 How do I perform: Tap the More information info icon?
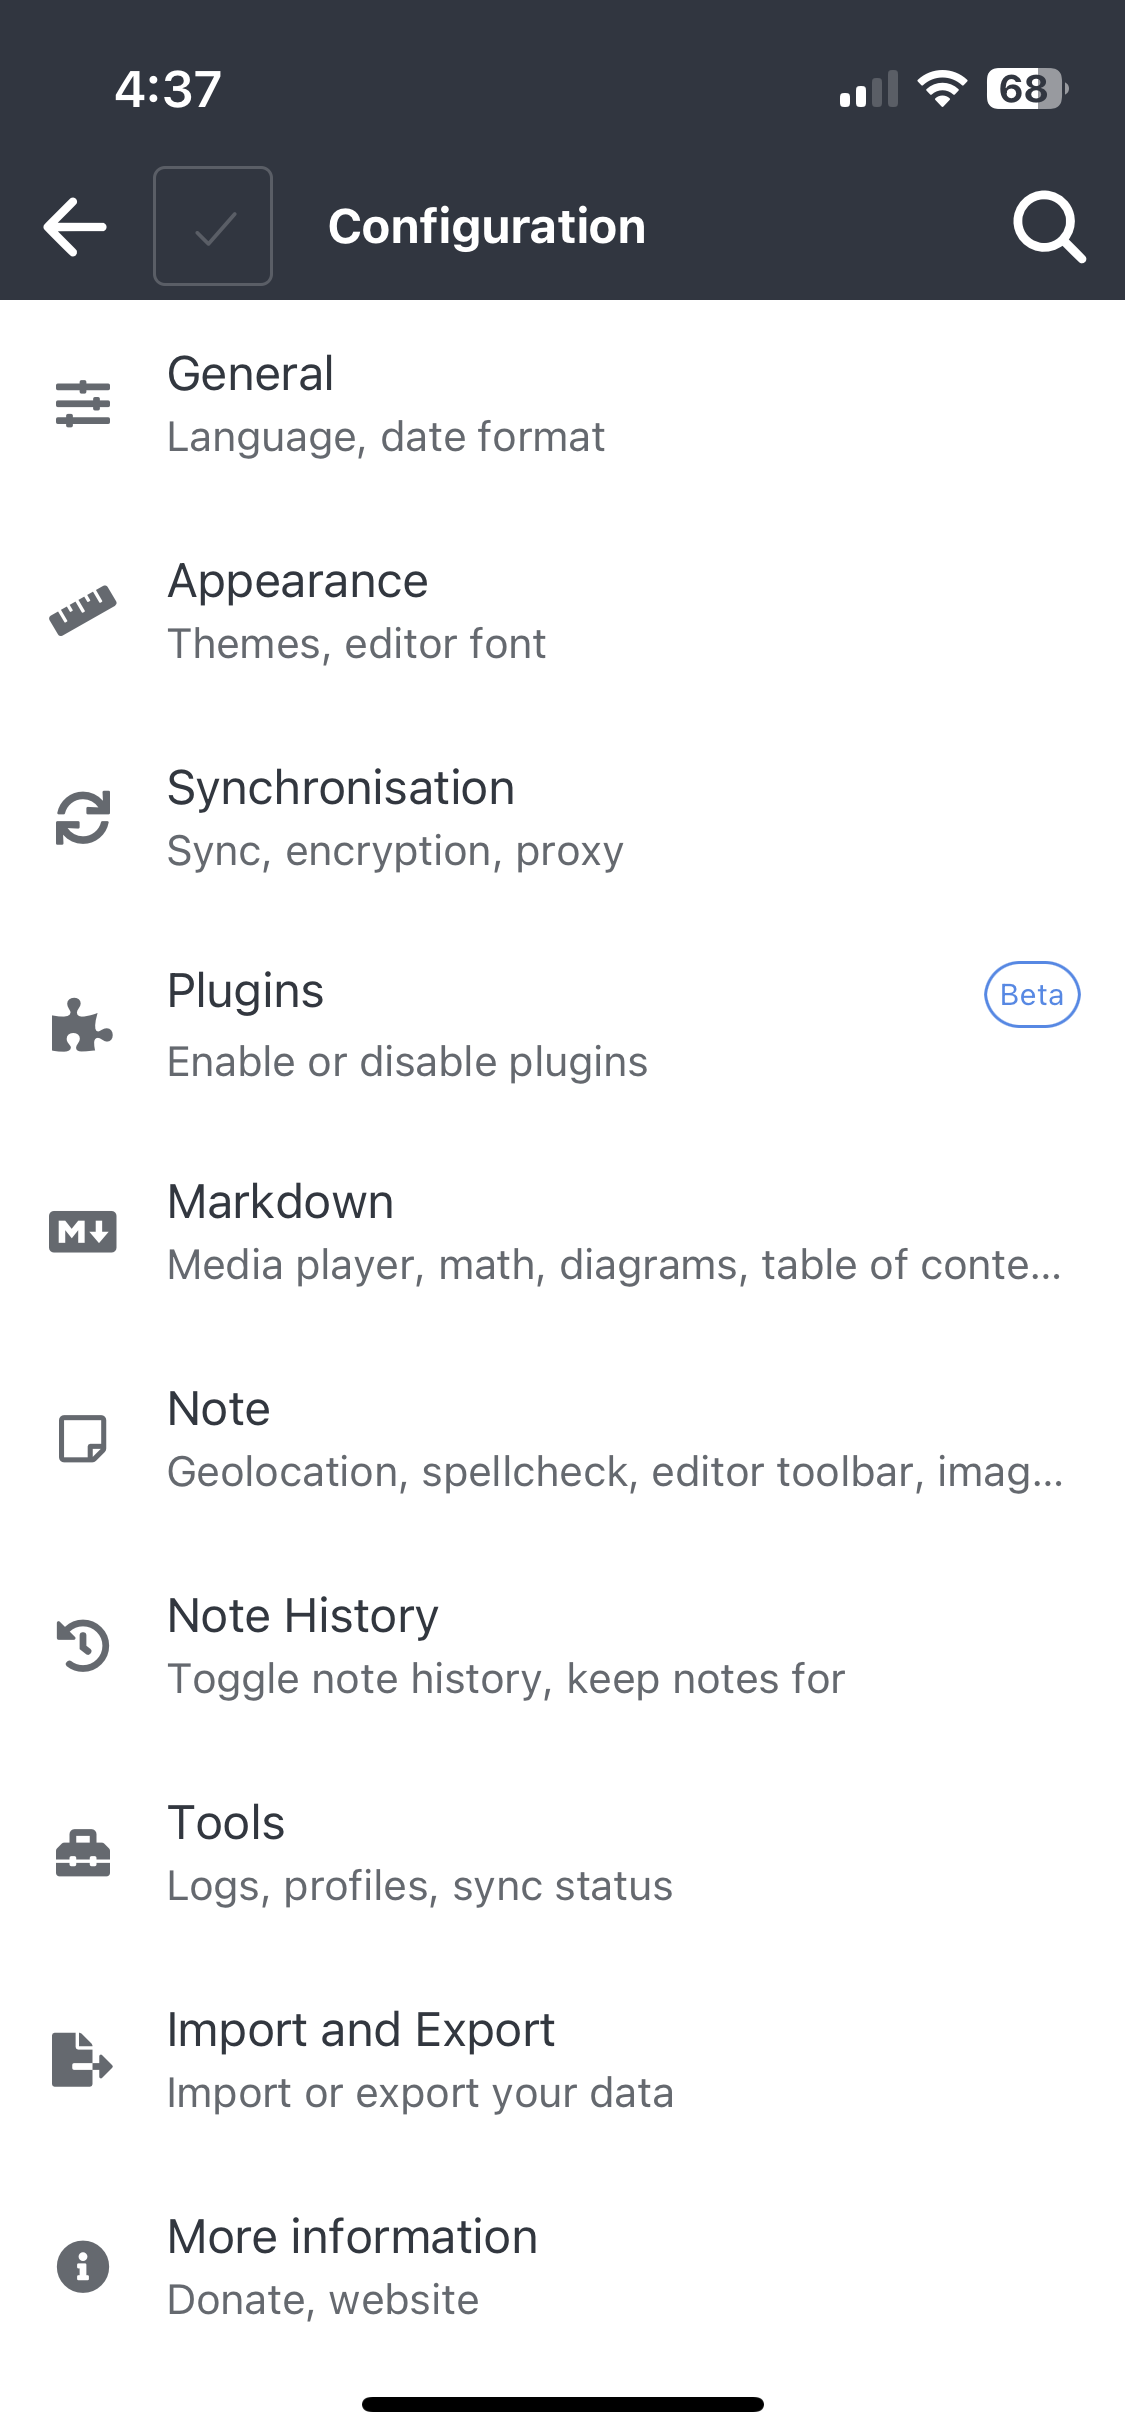pos(83,2267)
